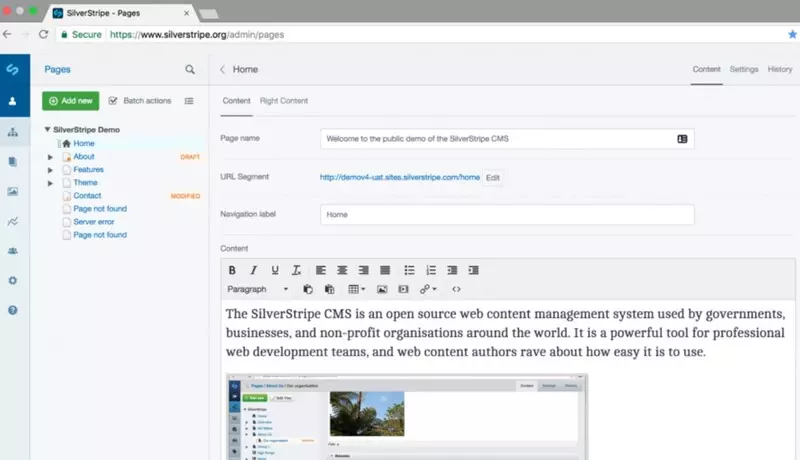Screen dimensions: 800x460
Task: Switch to list view icon beside Batch actions
Action: tap(189, 101)
